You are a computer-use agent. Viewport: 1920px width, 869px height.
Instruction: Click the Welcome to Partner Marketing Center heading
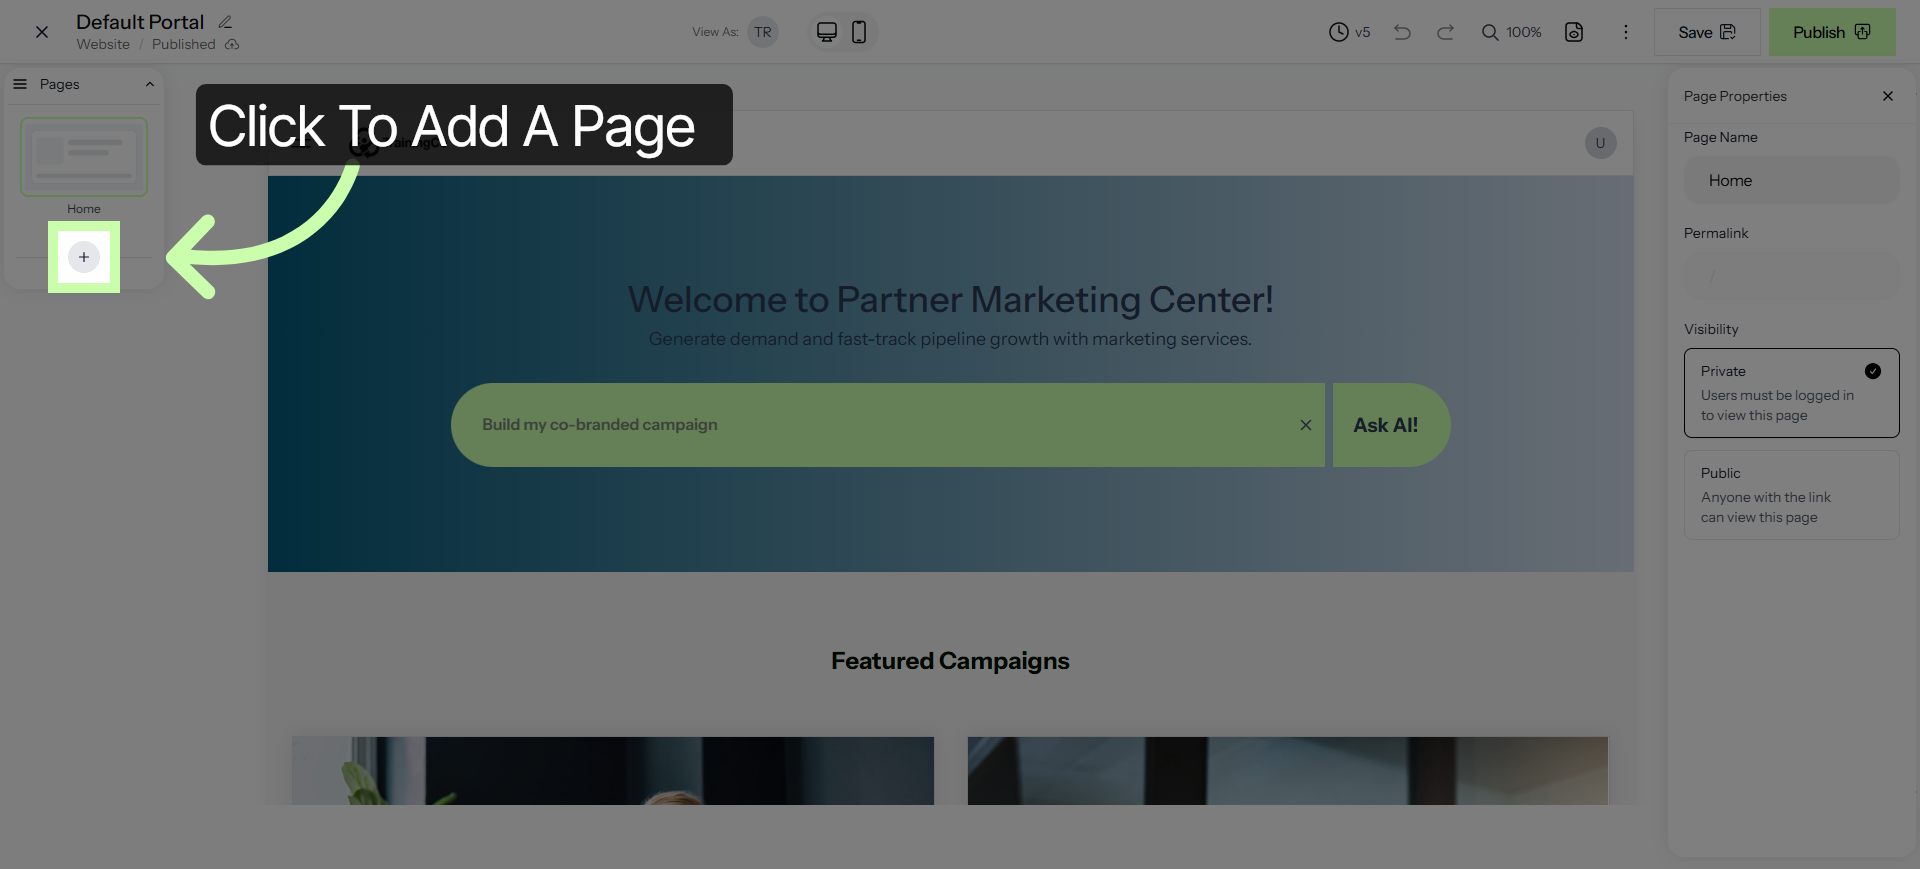coord(950,299)
